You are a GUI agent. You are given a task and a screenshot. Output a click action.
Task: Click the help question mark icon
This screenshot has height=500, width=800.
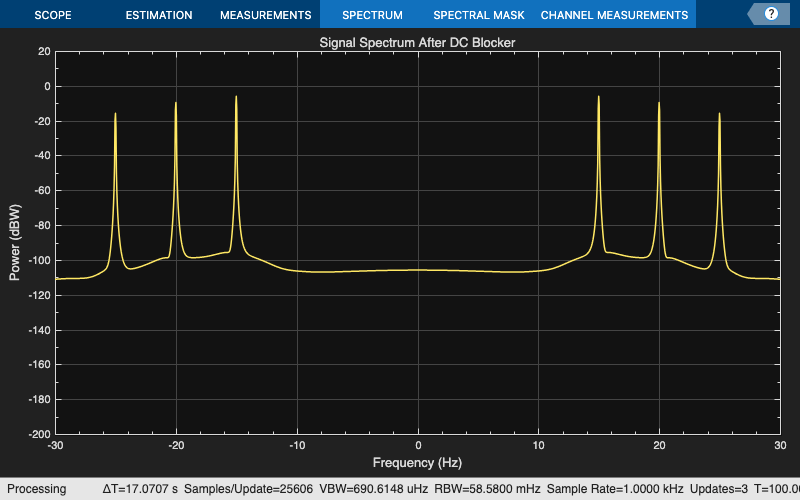[771, 14]
